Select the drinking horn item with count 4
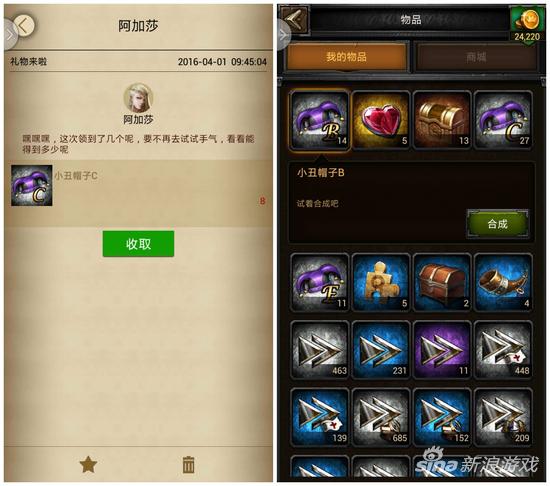The image size is (550, 486). coord(503,282)
